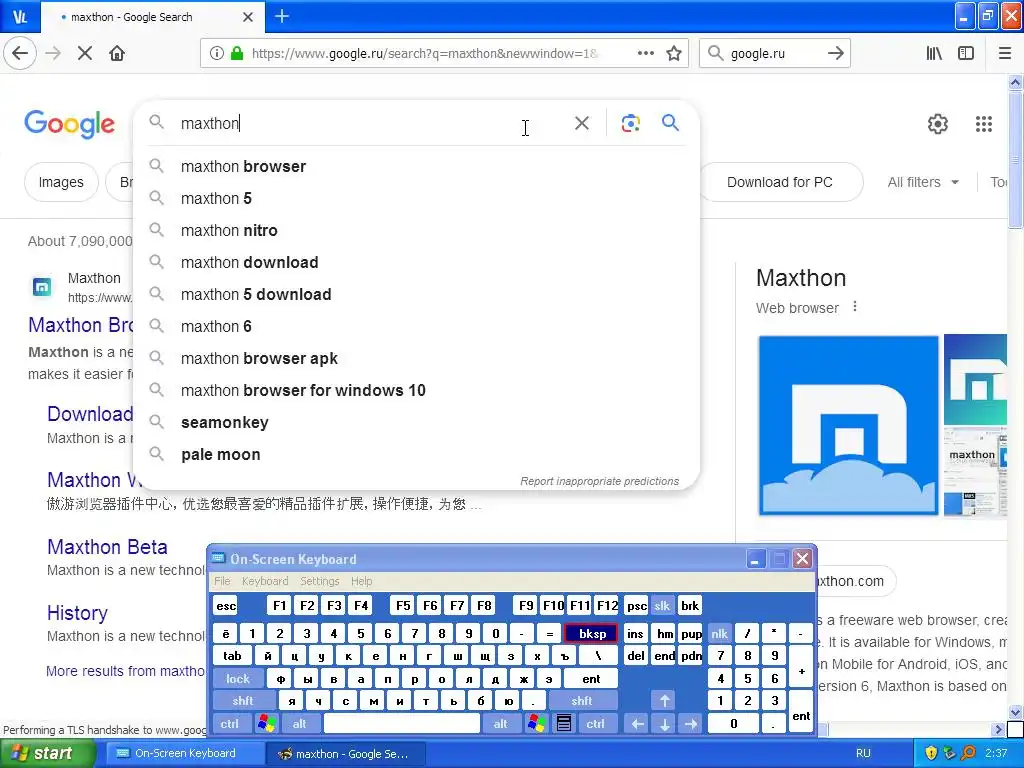Click Report inappropriate predictions
Image resolution: width=1024 pixels, height=768 pixels.
600,481
